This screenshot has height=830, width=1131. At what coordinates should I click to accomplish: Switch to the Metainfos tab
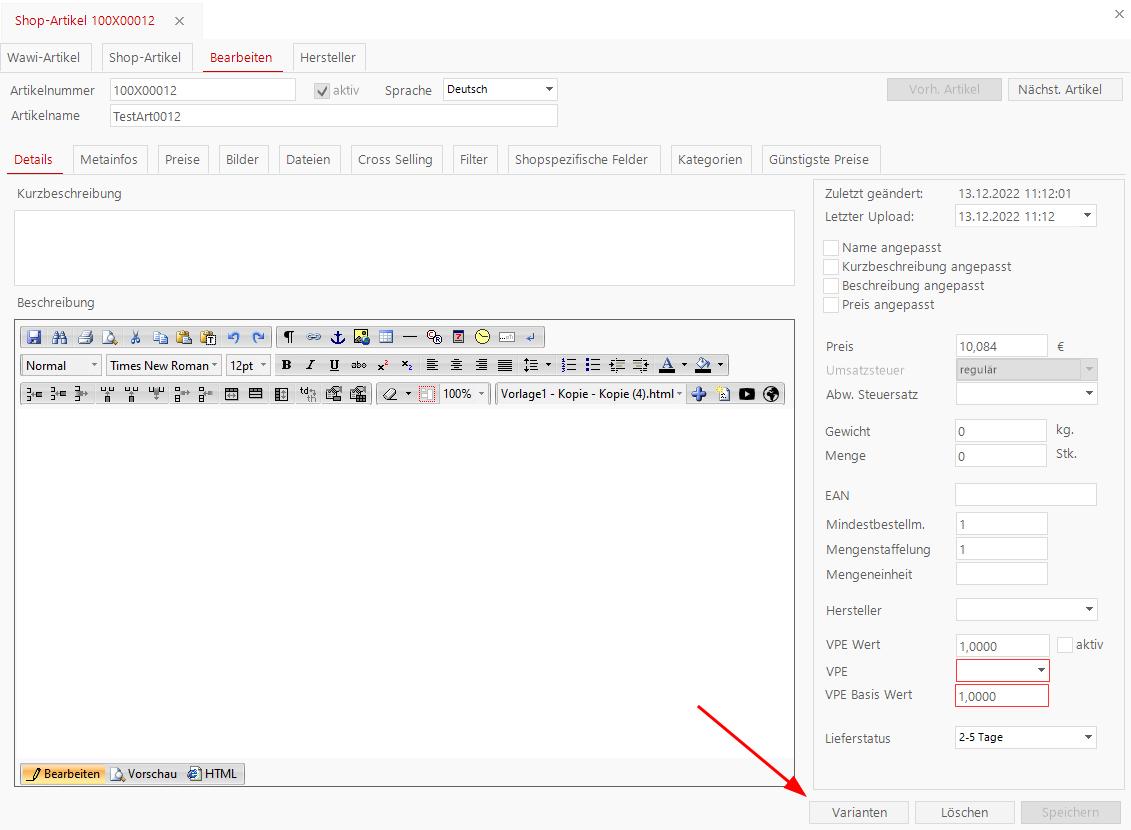click(x=109, y=160)
